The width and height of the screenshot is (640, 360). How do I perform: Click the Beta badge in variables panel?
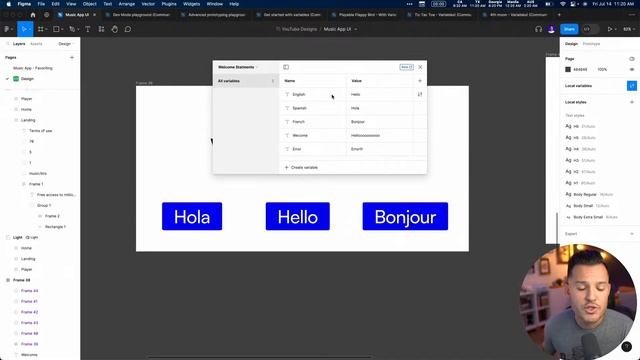[407, 67]
